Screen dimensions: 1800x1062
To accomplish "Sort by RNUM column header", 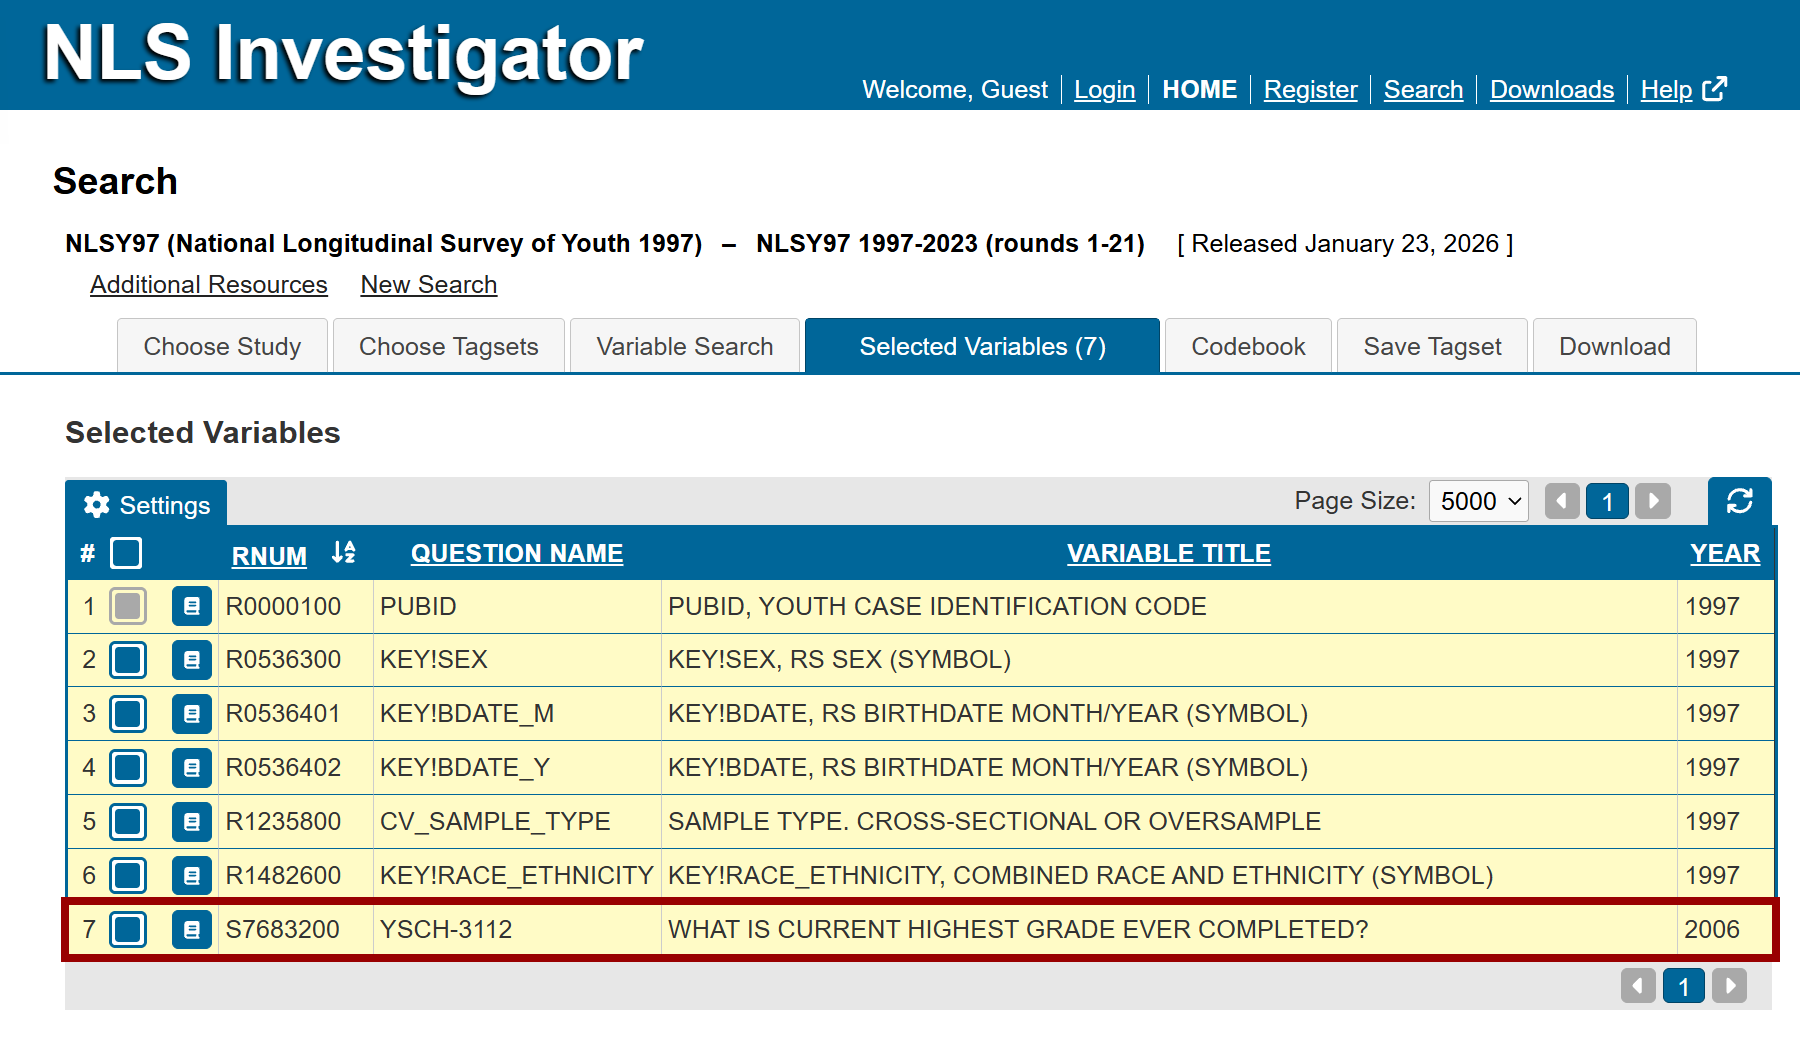I will tap(269, 555).
